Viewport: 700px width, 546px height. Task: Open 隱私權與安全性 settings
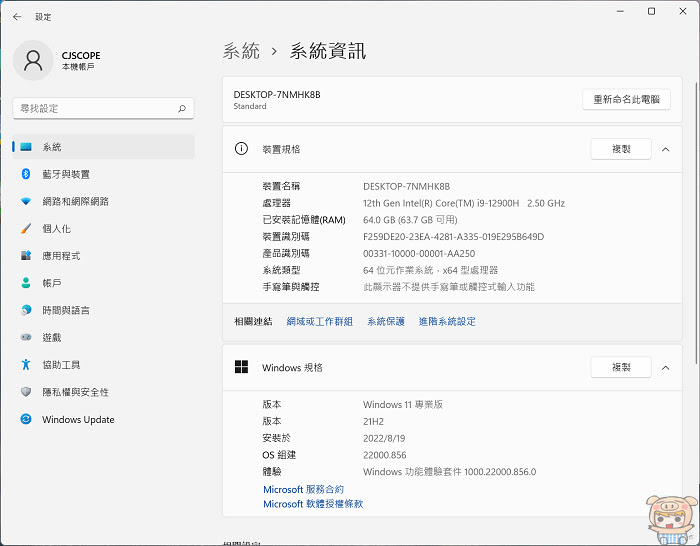pos(104,392)
